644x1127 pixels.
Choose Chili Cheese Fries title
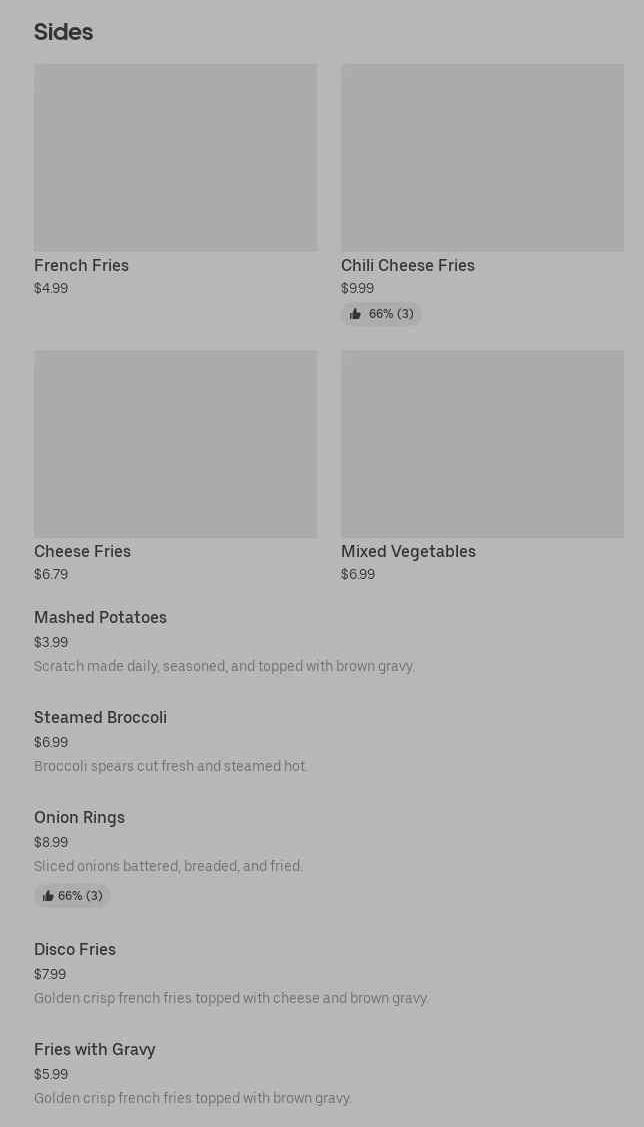[408, 266]
